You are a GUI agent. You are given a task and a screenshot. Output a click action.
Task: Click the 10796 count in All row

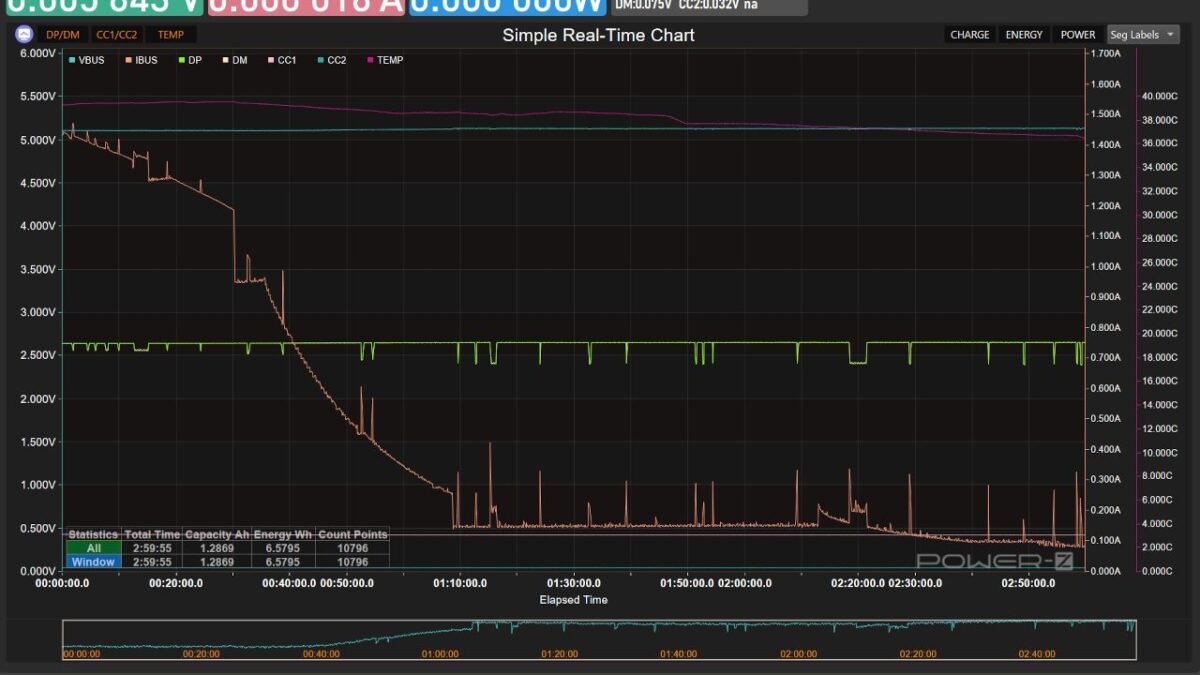pos(352,548)
